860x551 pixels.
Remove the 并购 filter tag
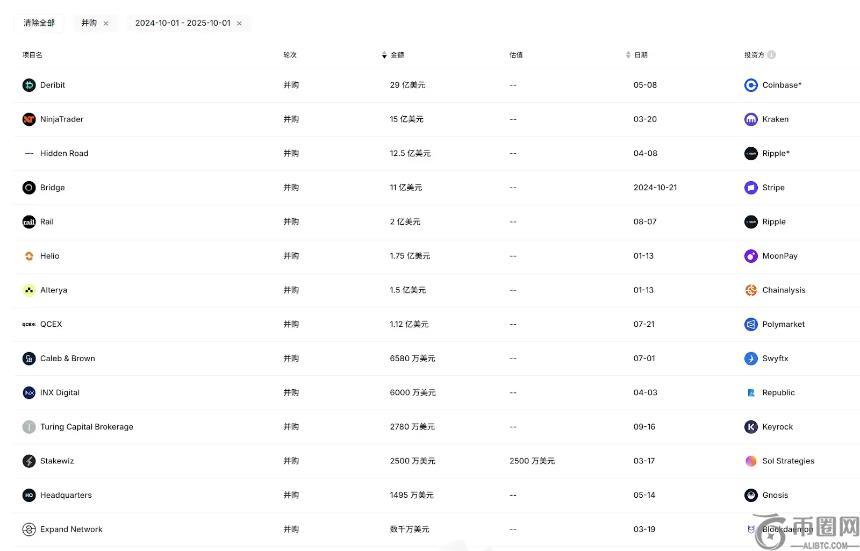tap(106, 23)
